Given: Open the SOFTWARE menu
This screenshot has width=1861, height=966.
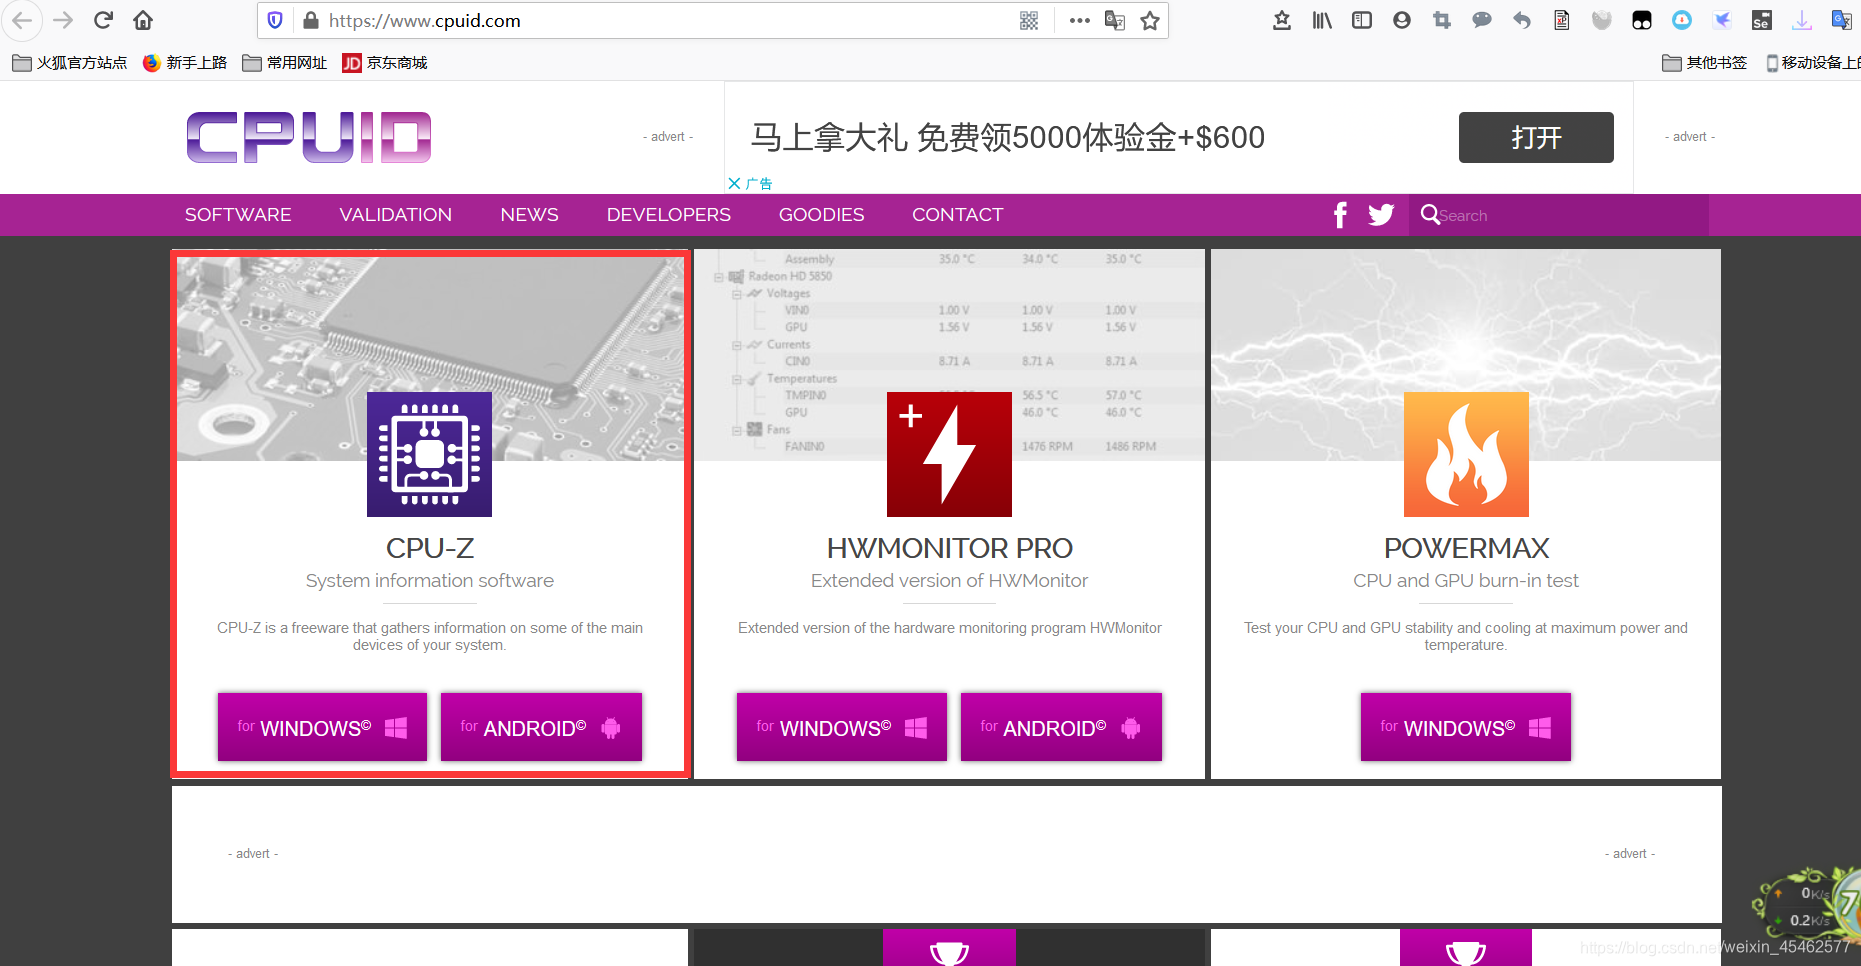Looking at the screenshot, I should tap(238, 215).
